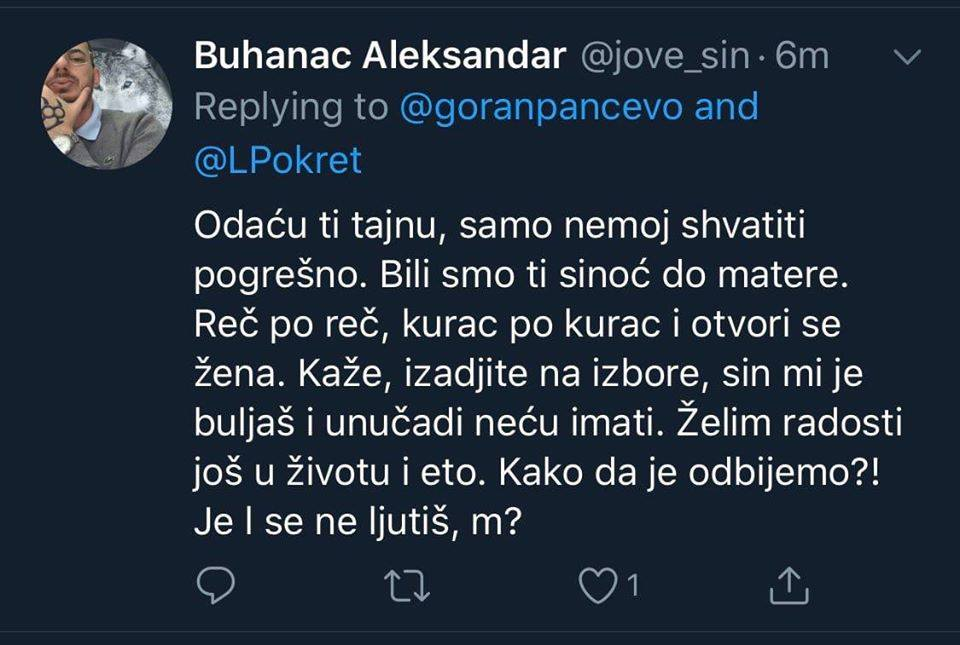Open the round profile picture of jove_sin
960x645 pixels.
tap(106, 103)
